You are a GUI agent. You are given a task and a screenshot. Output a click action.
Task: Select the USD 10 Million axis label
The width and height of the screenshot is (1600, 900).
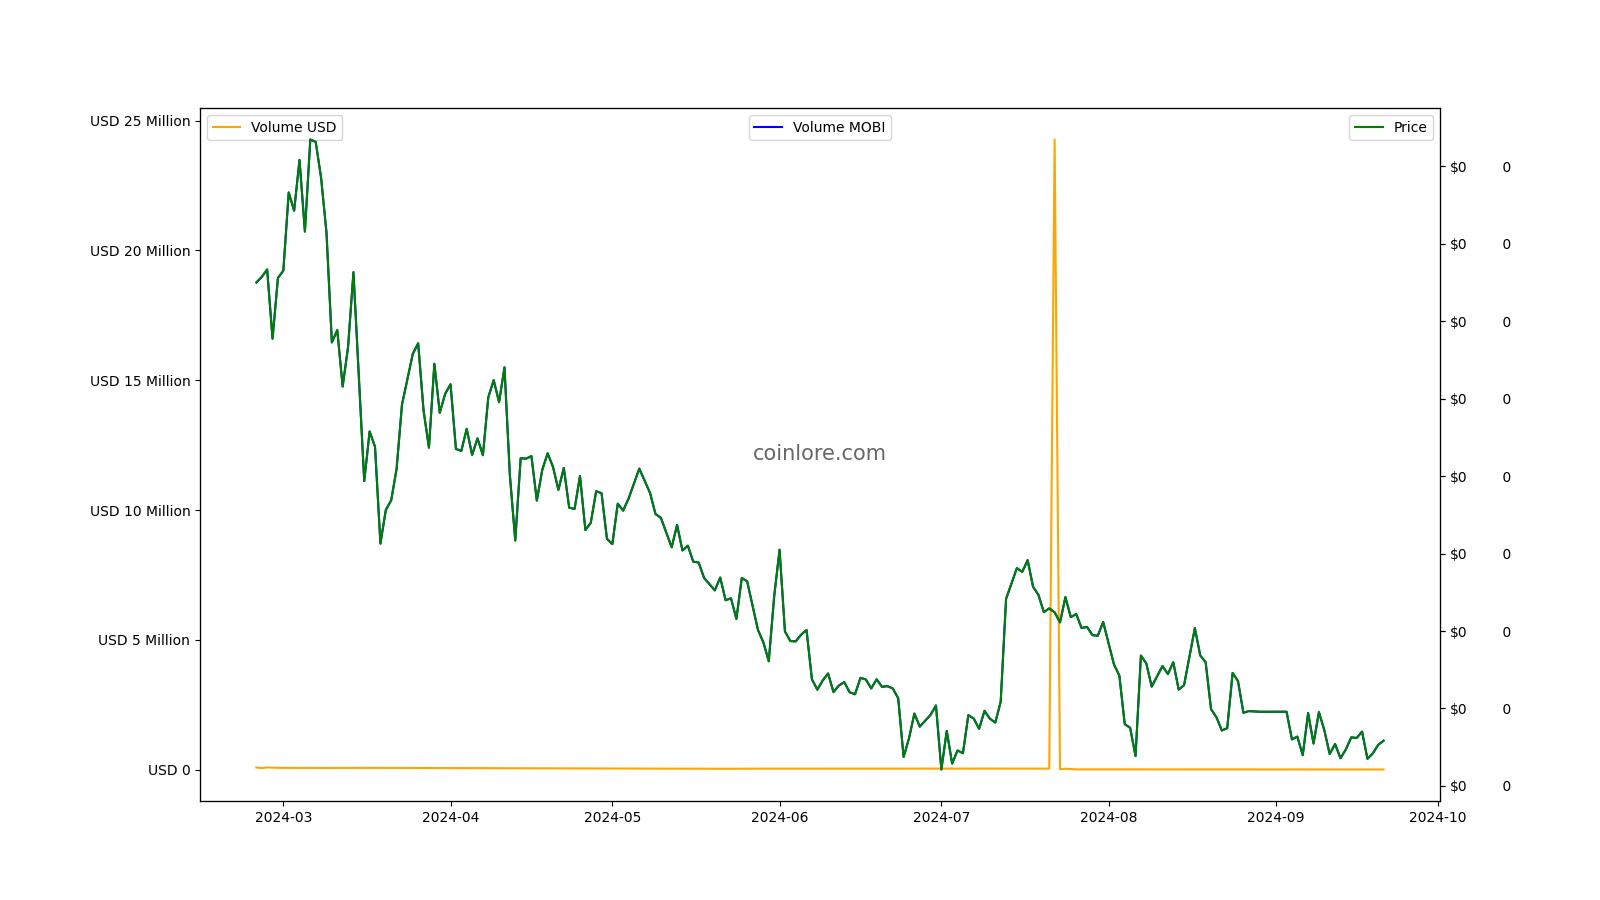pos(140,511)
